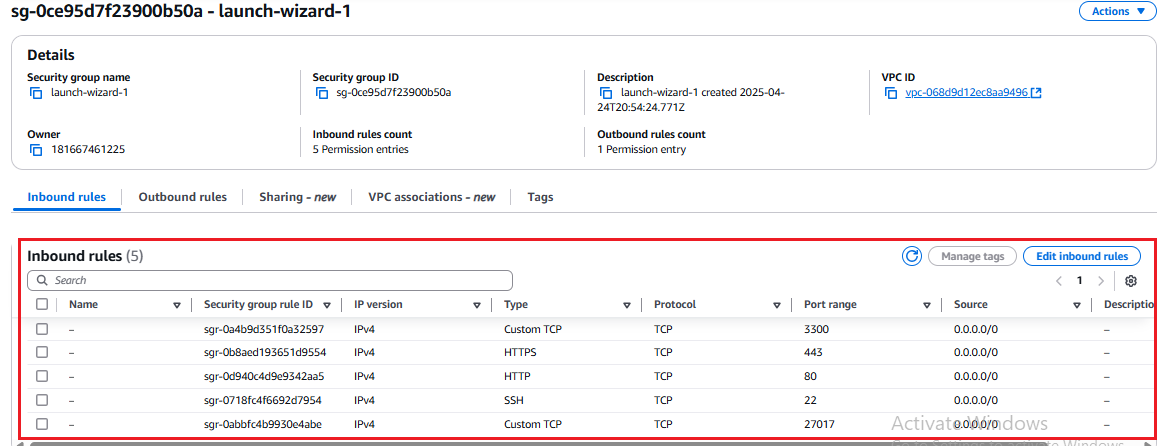Screen dimensions: 1160x446
Task: Click port range value 443
Action: (812, 352)
